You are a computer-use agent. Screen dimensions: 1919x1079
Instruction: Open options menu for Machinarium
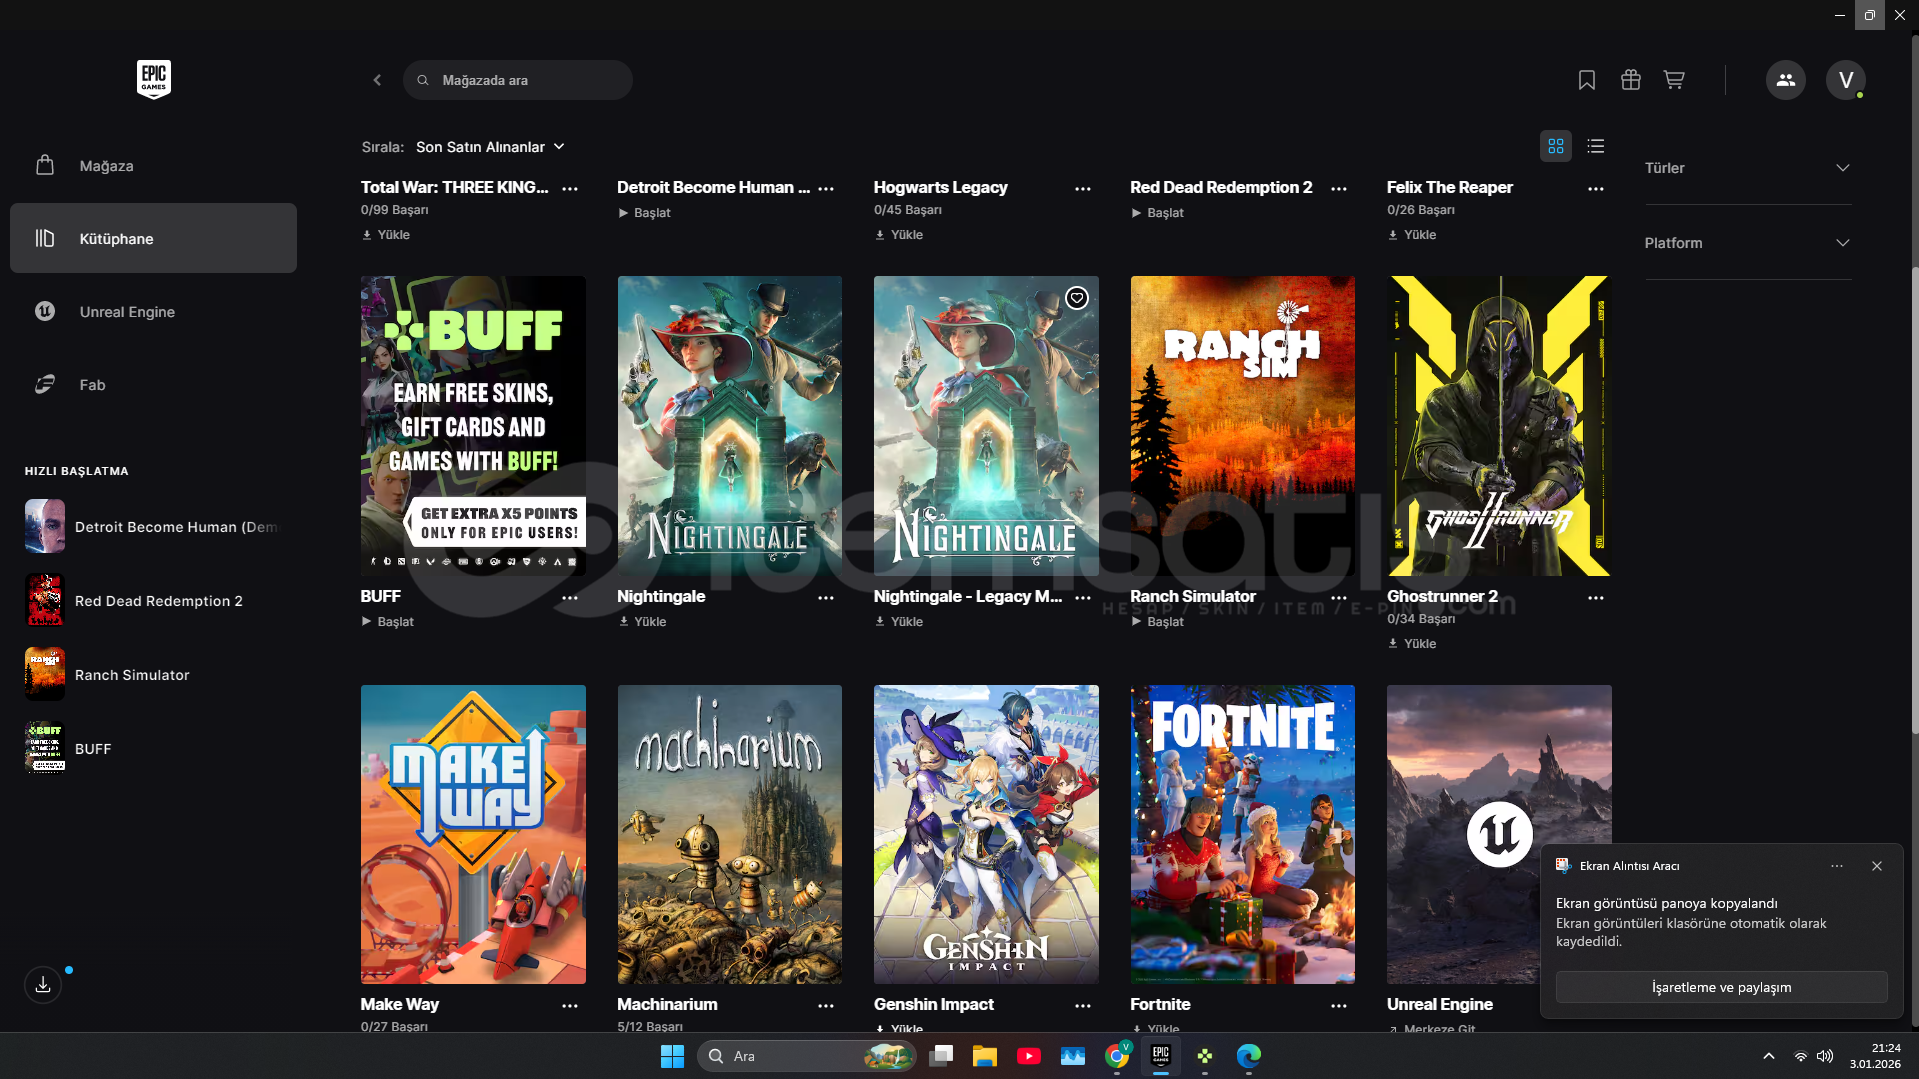coord(826,1005)
